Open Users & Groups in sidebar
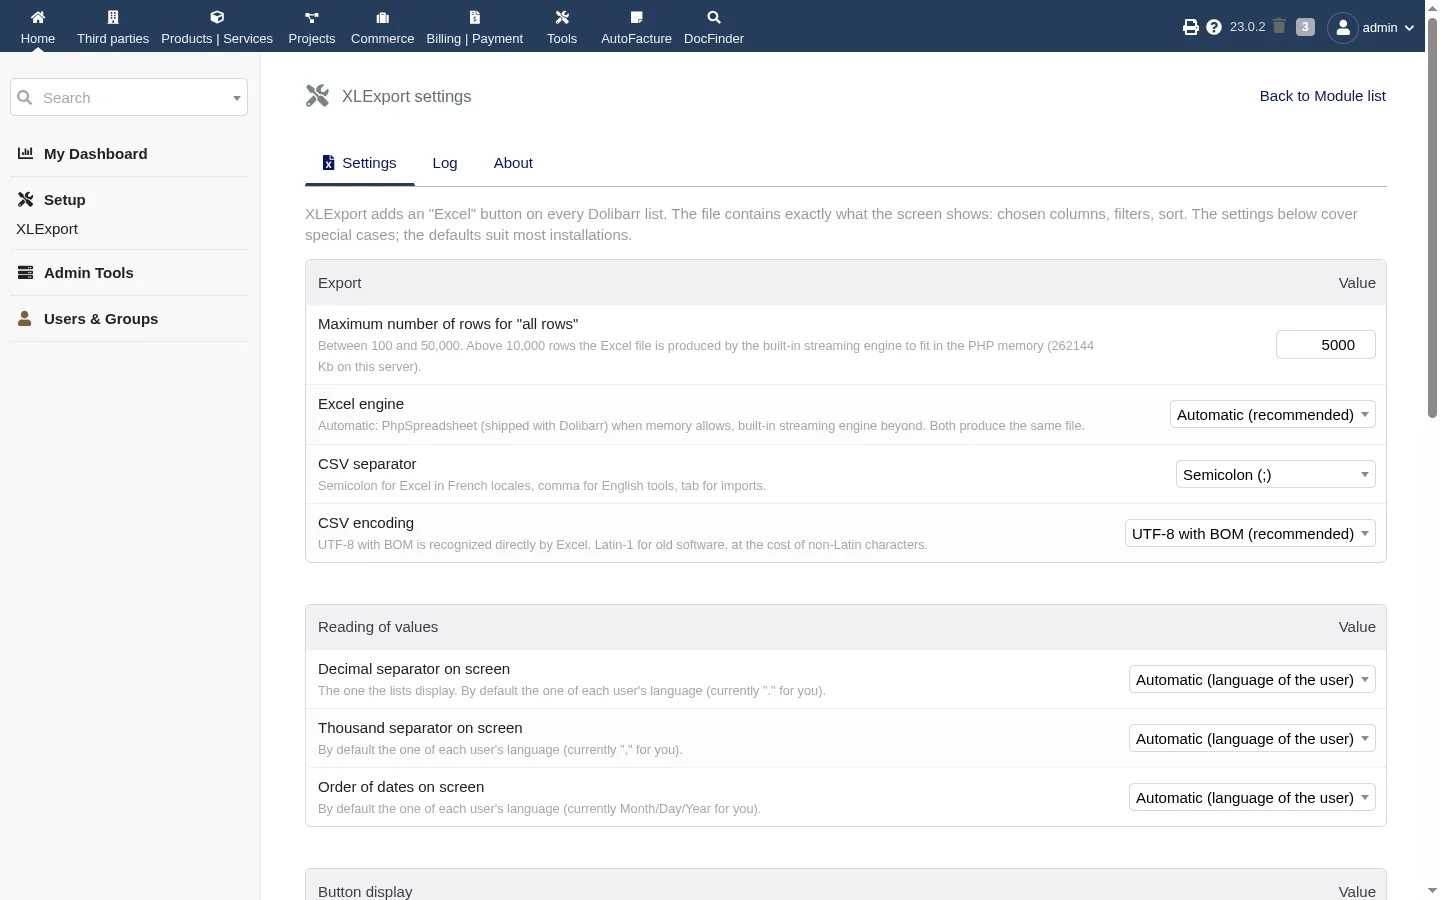 101,319
